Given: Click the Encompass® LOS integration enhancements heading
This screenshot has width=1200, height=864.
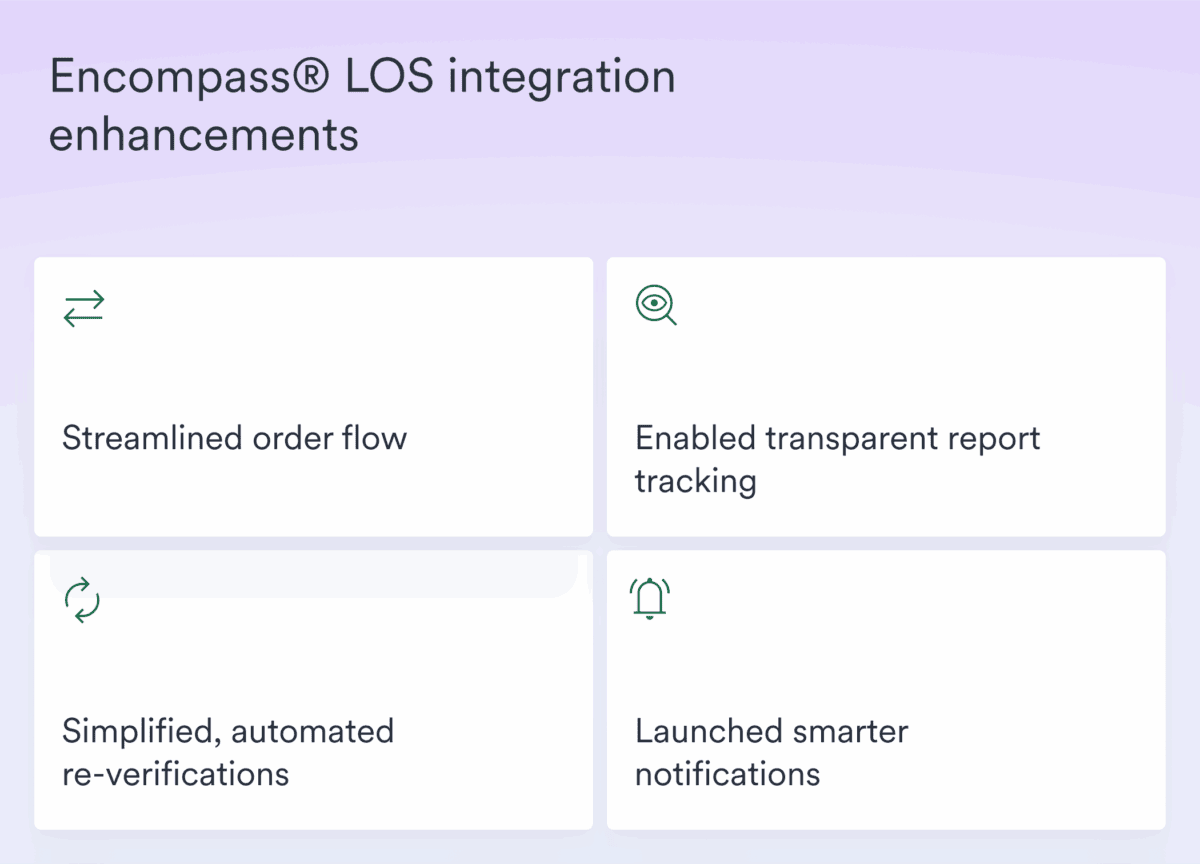Looking at the screenshot, I should pyautogui.click(x=360, y=105).
